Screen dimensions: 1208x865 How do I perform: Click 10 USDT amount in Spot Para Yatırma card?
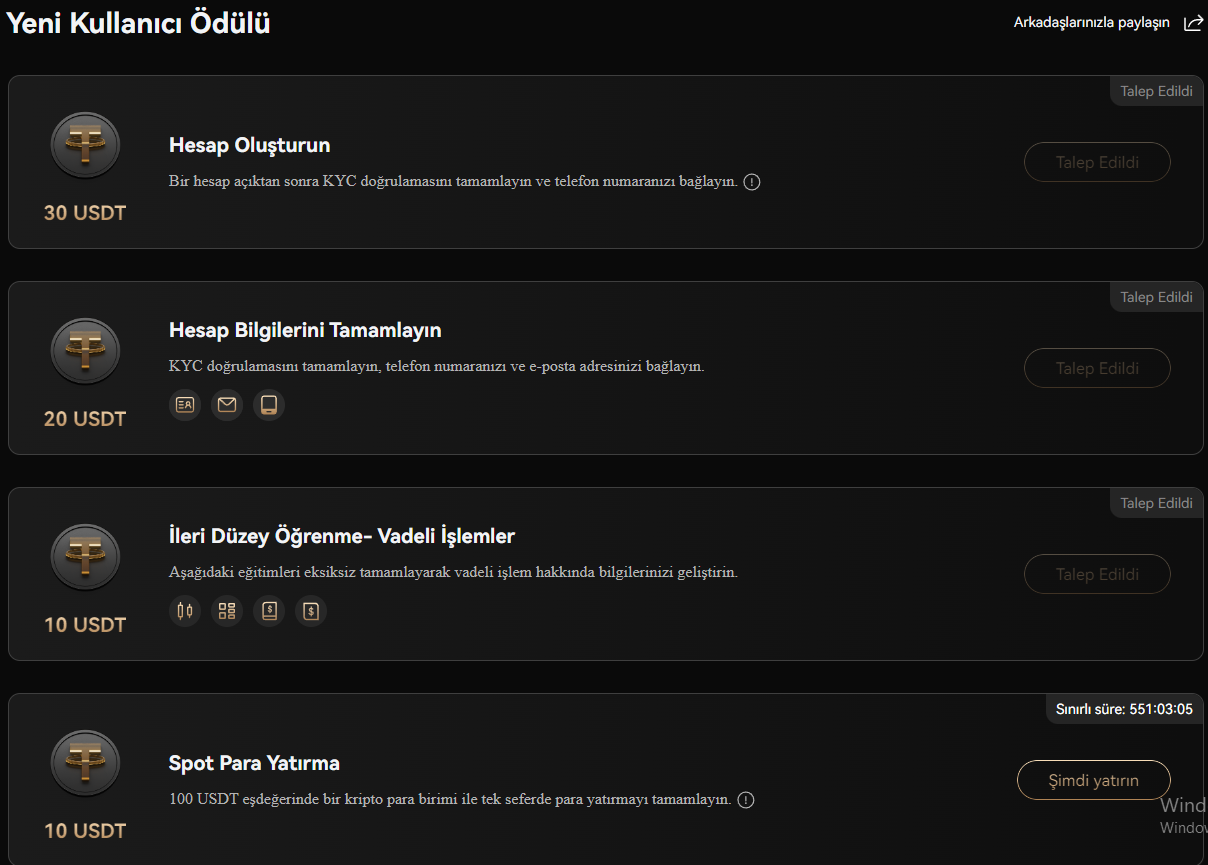click(x=85, y=831)
